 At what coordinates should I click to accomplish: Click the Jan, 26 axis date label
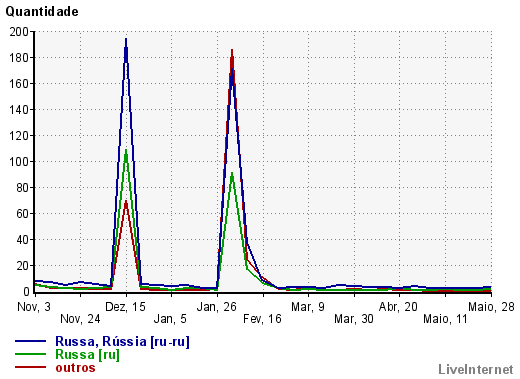pyautogui.click(x=217, y=307)
